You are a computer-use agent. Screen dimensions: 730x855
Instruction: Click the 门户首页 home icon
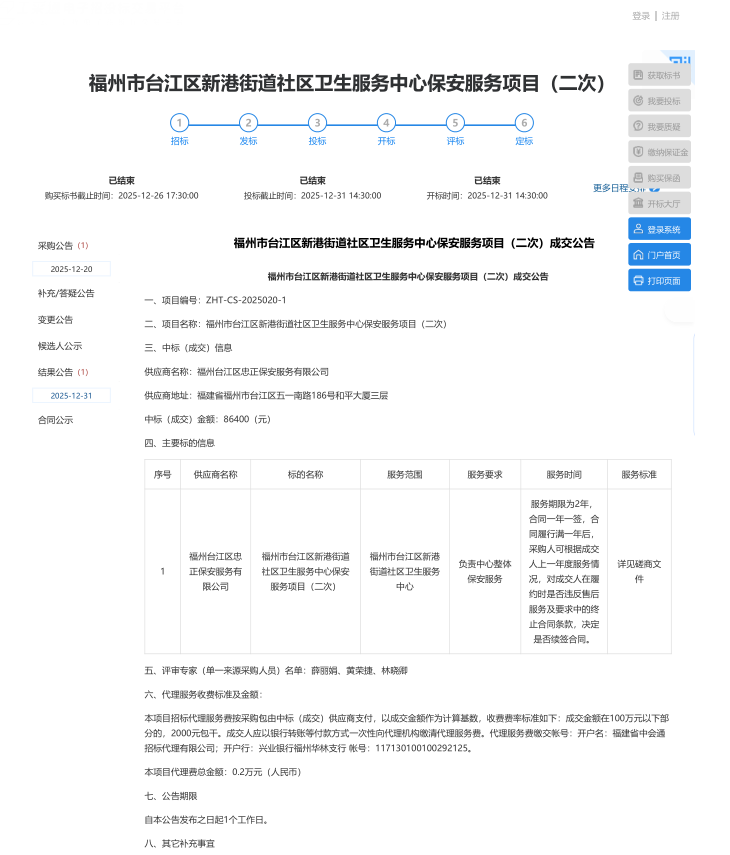point(639,255)
